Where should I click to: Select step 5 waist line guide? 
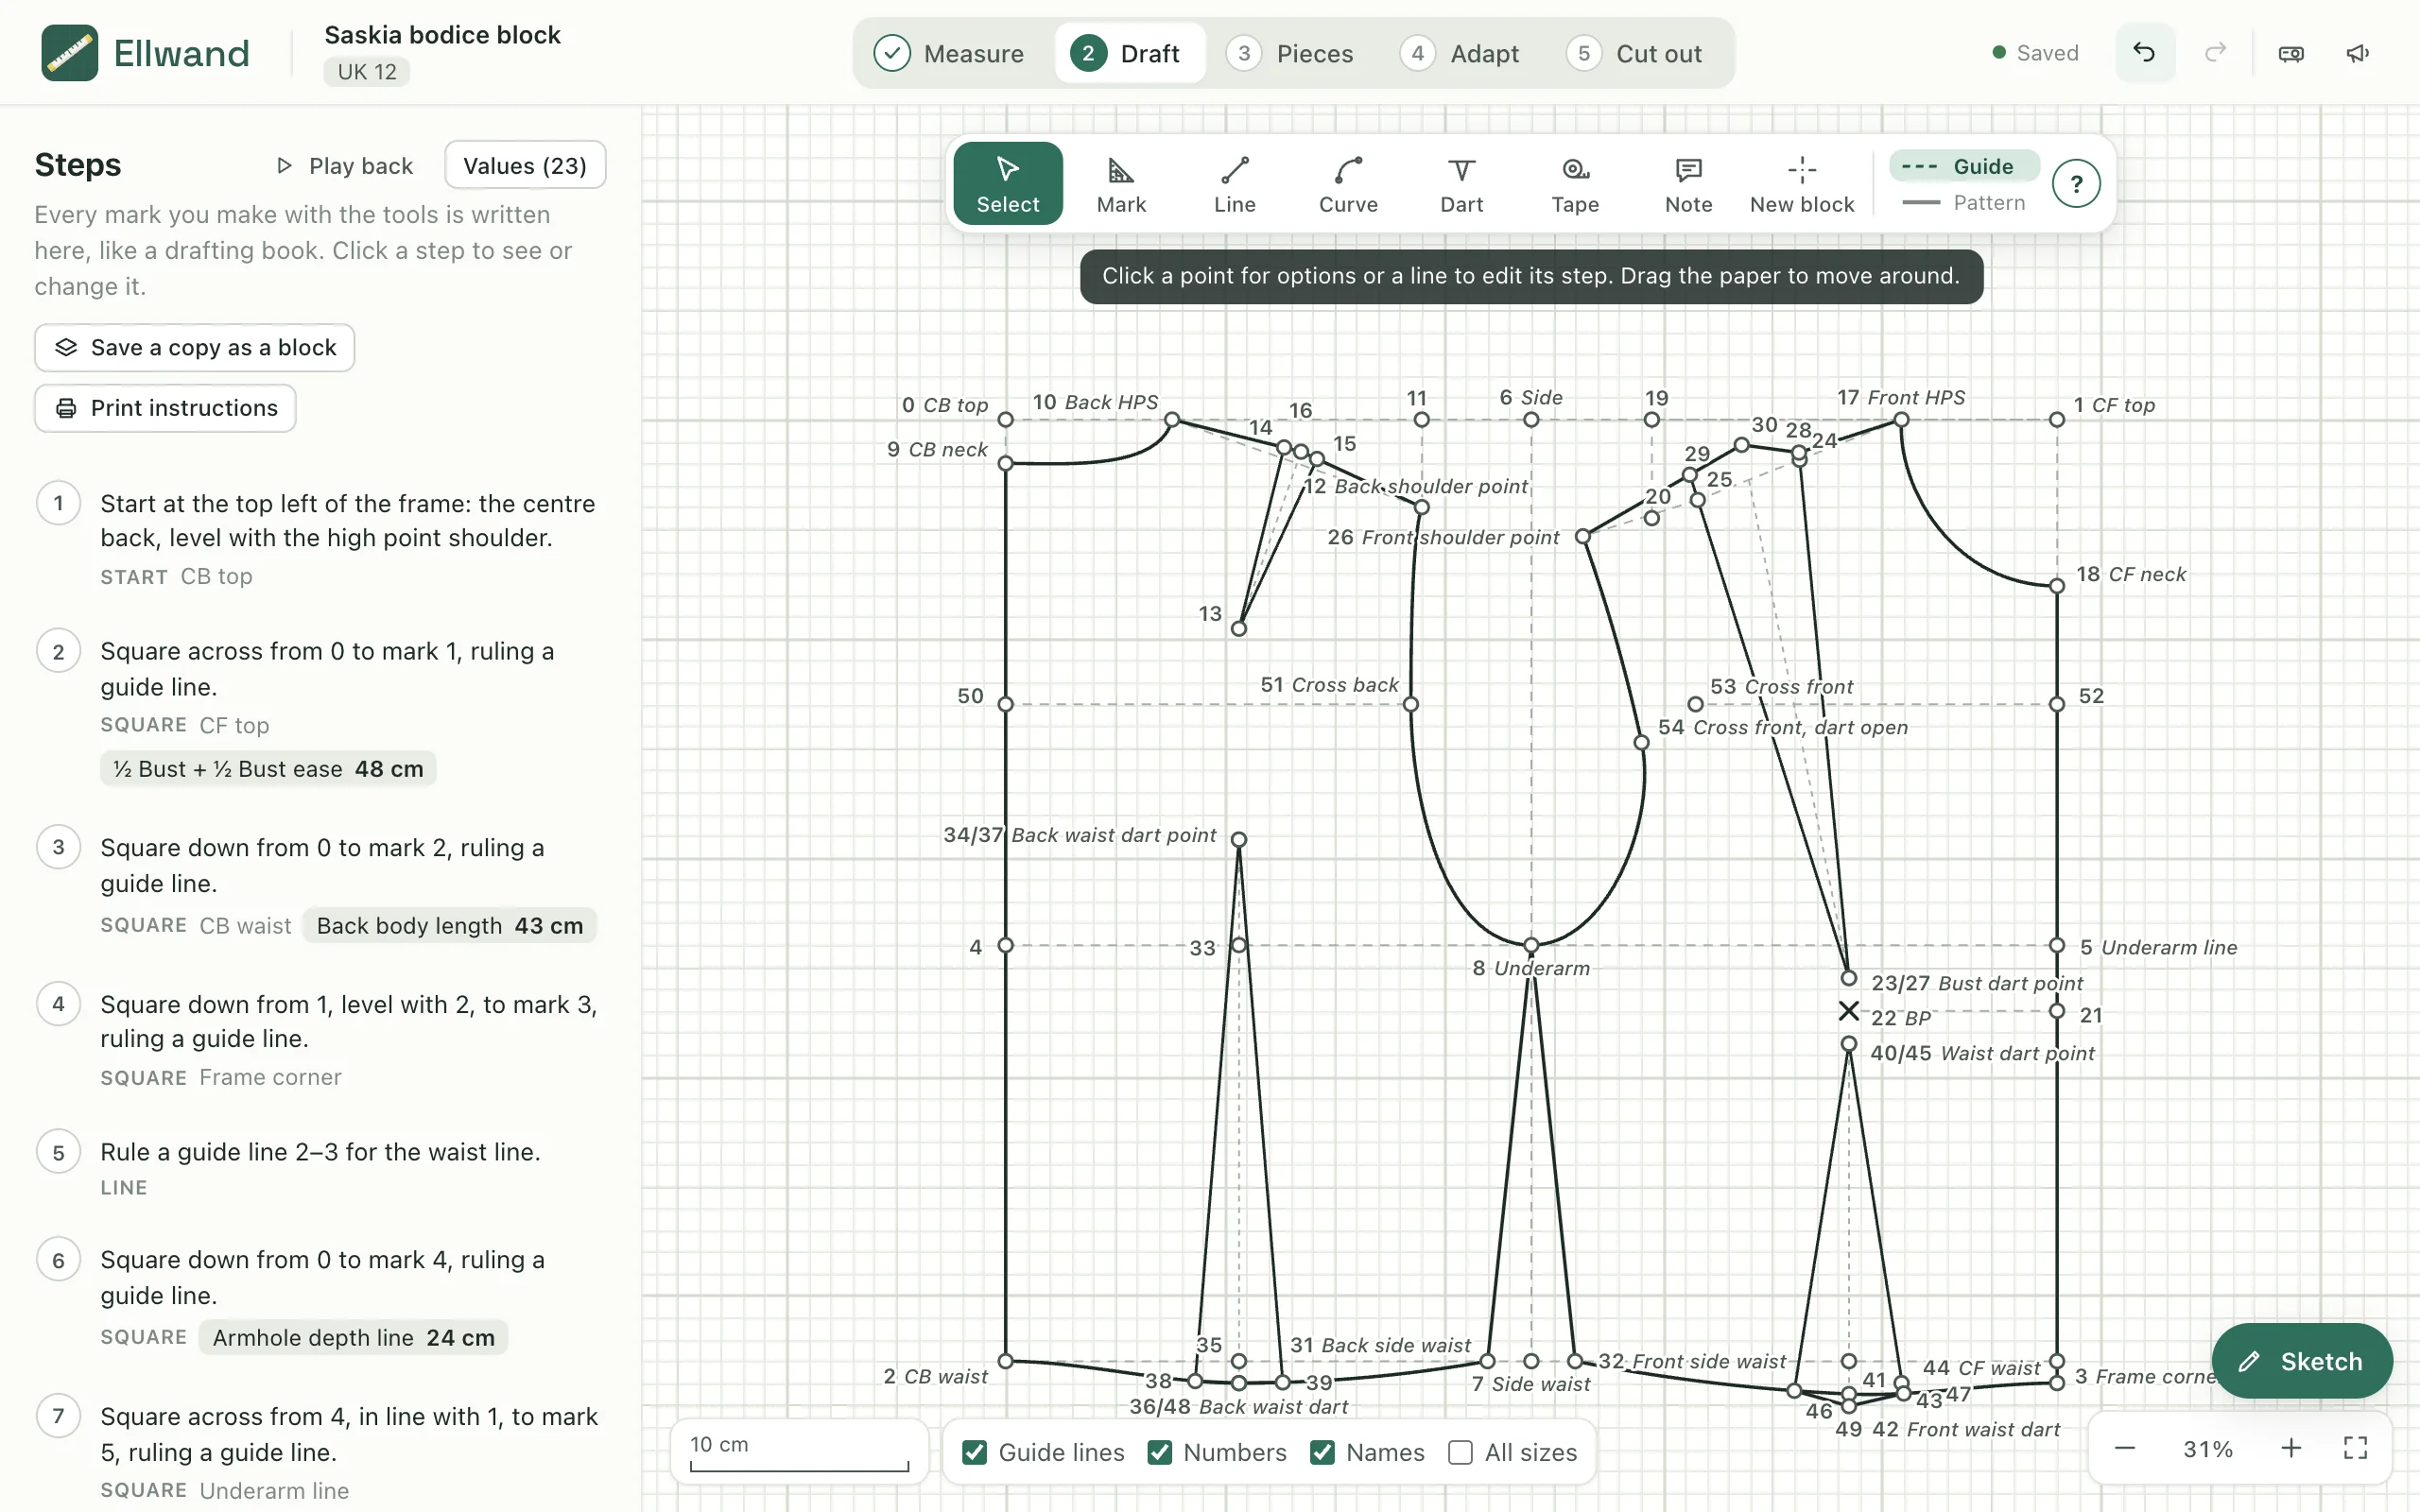320,1168
